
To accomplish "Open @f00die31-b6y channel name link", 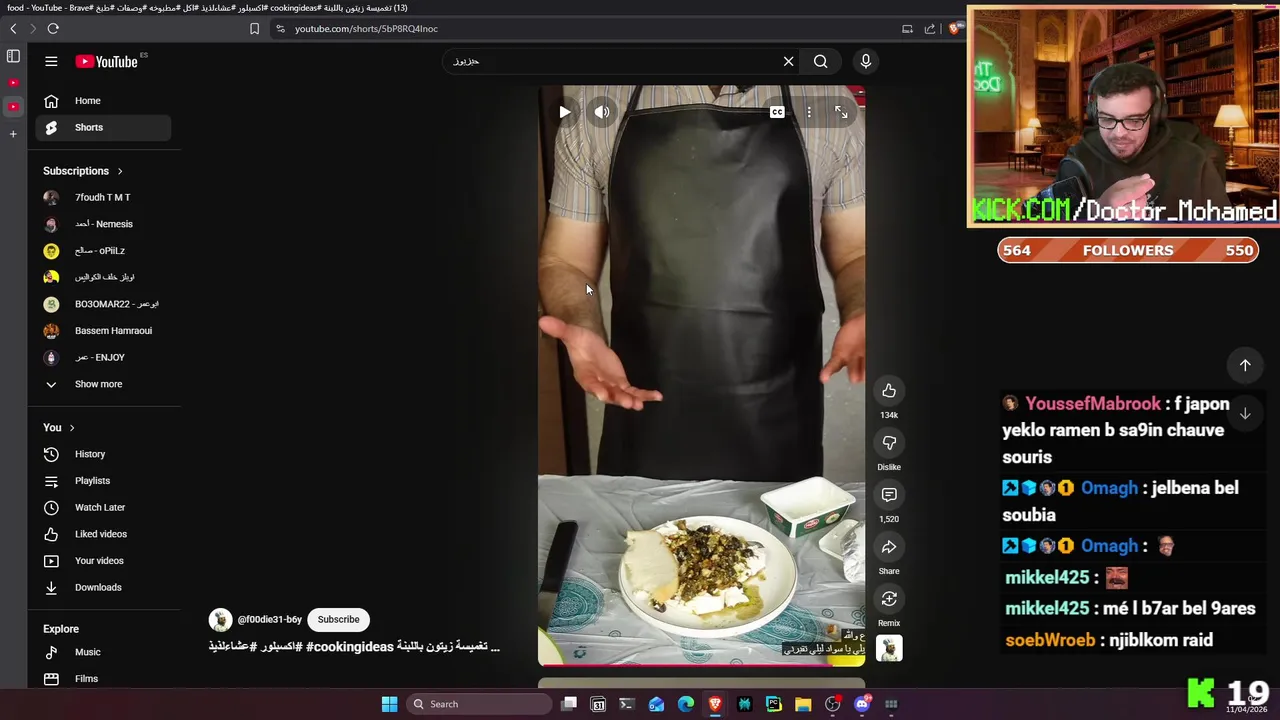I will [x=269, y=619].
